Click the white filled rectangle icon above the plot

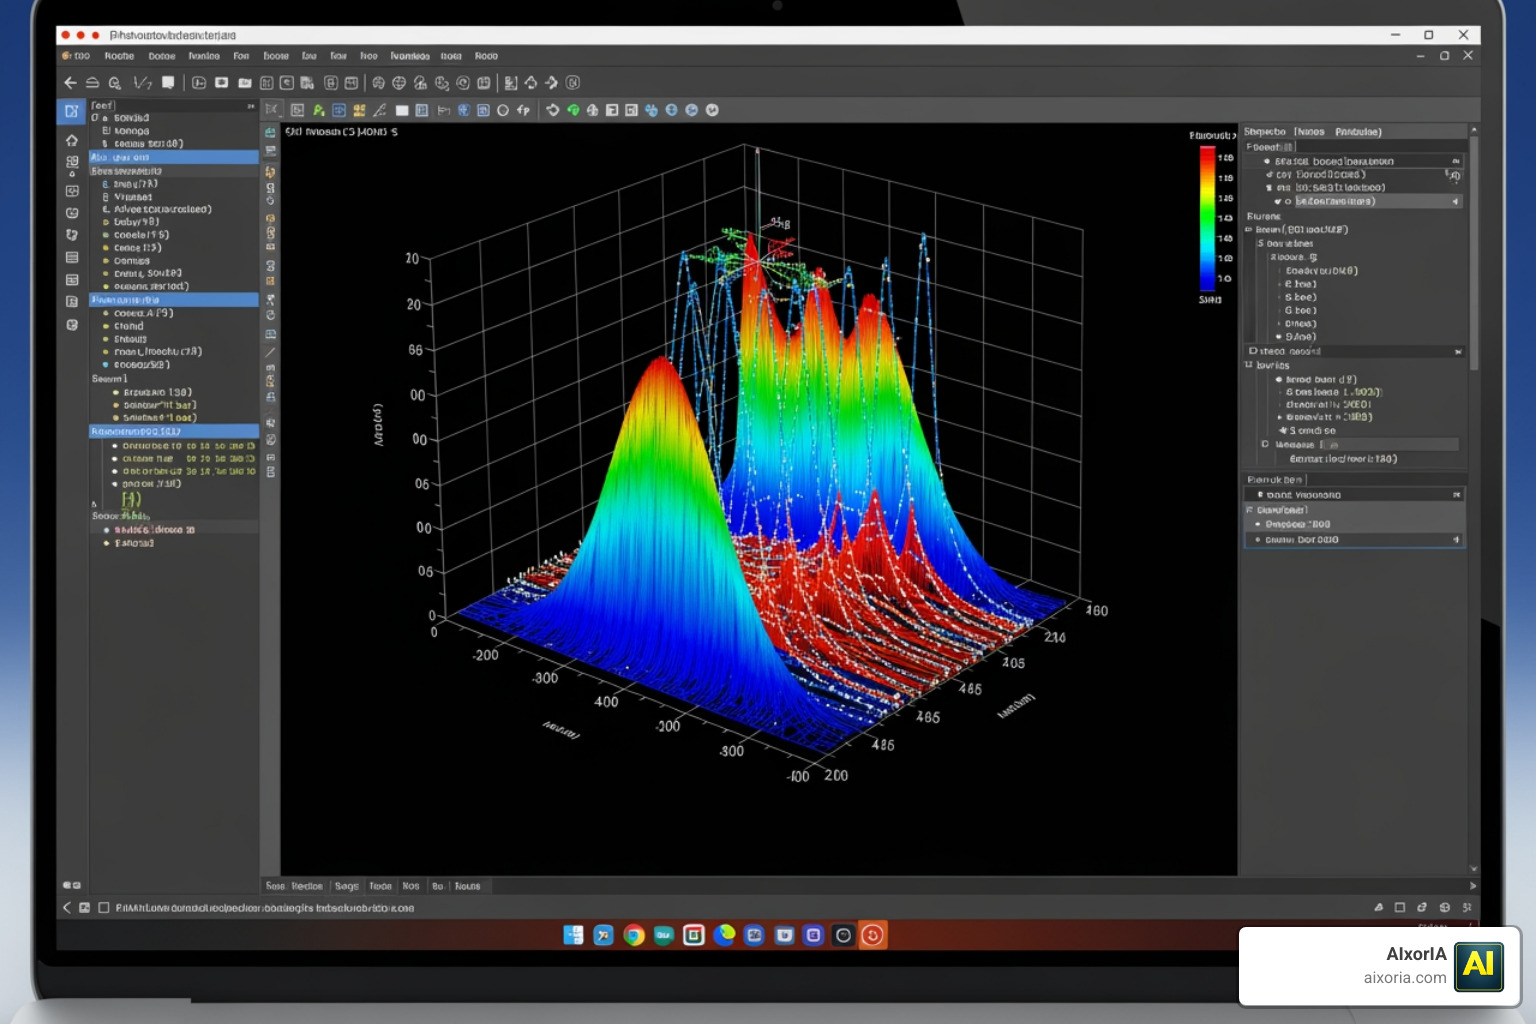coord(401,110)
